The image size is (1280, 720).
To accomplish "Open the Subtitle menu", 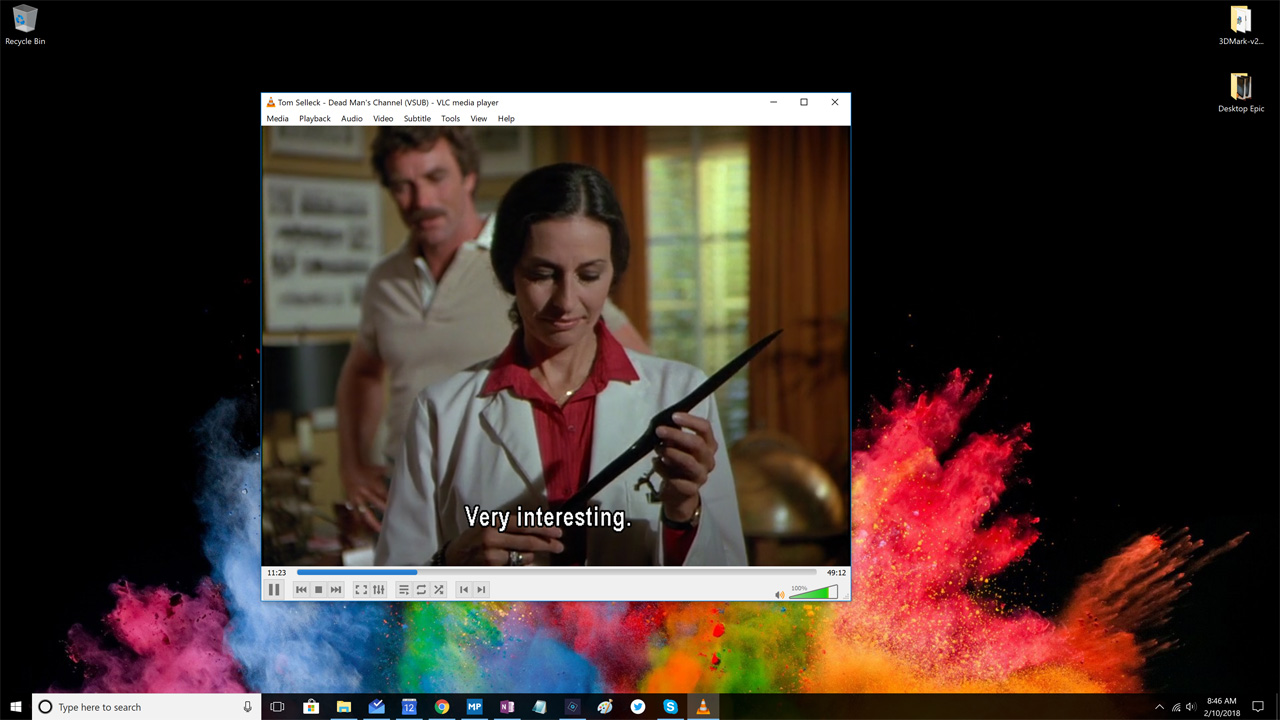I will pos(417,118).
